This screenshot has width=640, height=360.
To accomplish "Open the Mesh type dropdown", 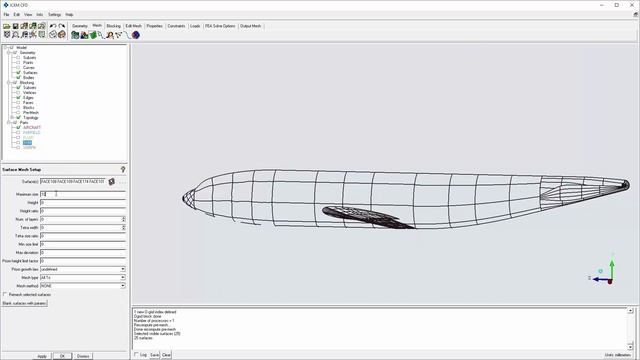I will point(122,278).
